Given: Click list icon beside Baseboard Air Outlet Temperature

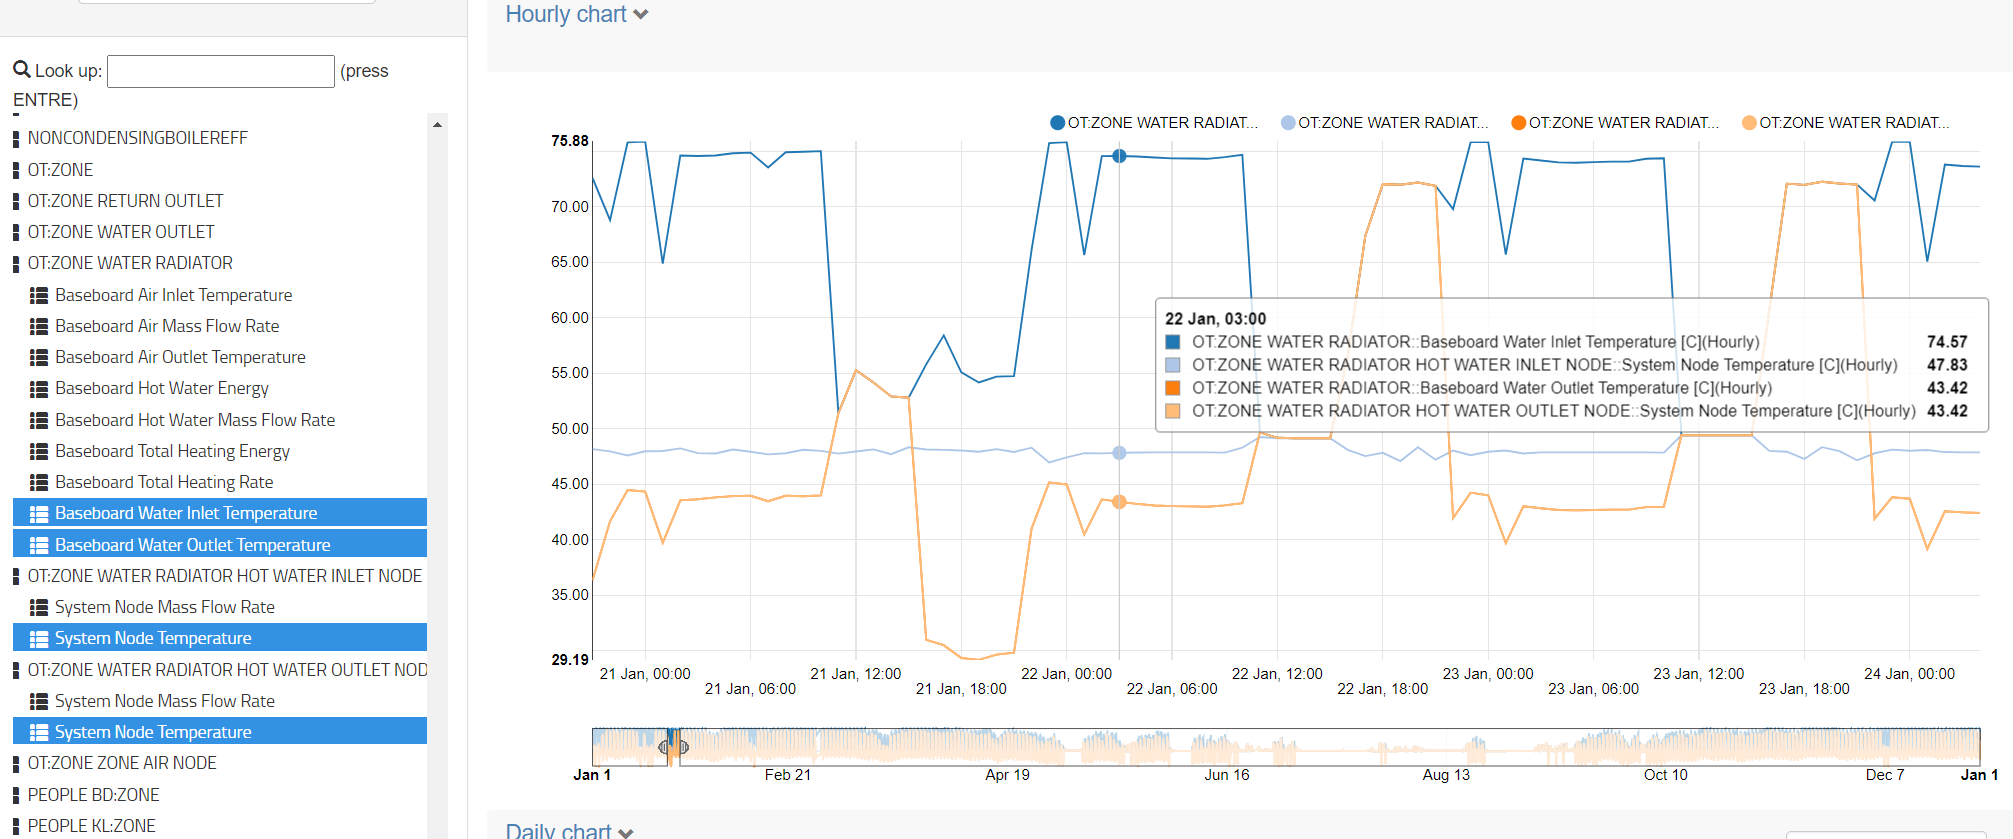Looking at the screenshot, I should (39, 357).
